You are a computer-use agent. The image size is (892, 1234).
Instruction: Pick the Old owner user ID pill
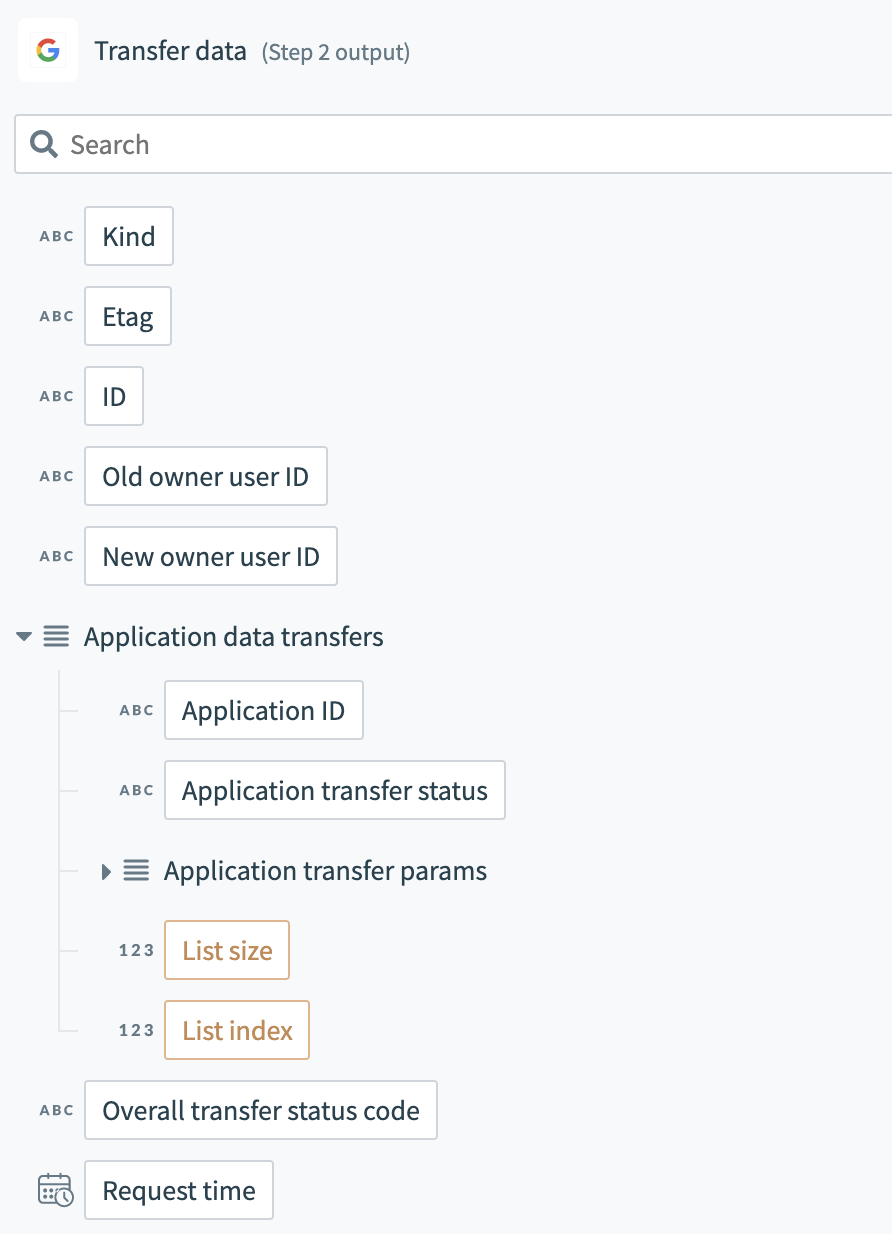click(205, 477)
